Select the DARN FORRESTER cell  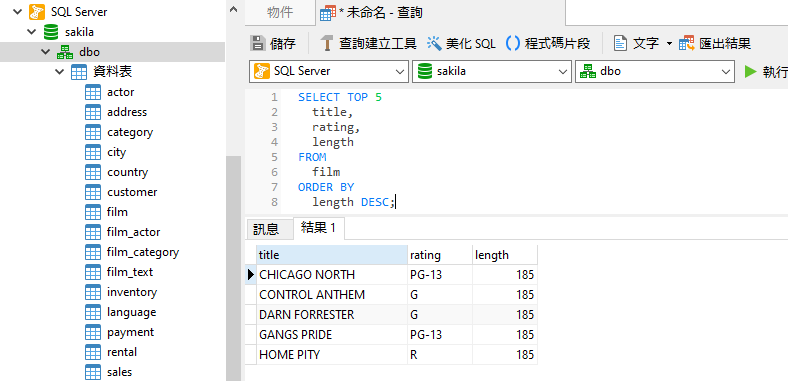(332, 315)
